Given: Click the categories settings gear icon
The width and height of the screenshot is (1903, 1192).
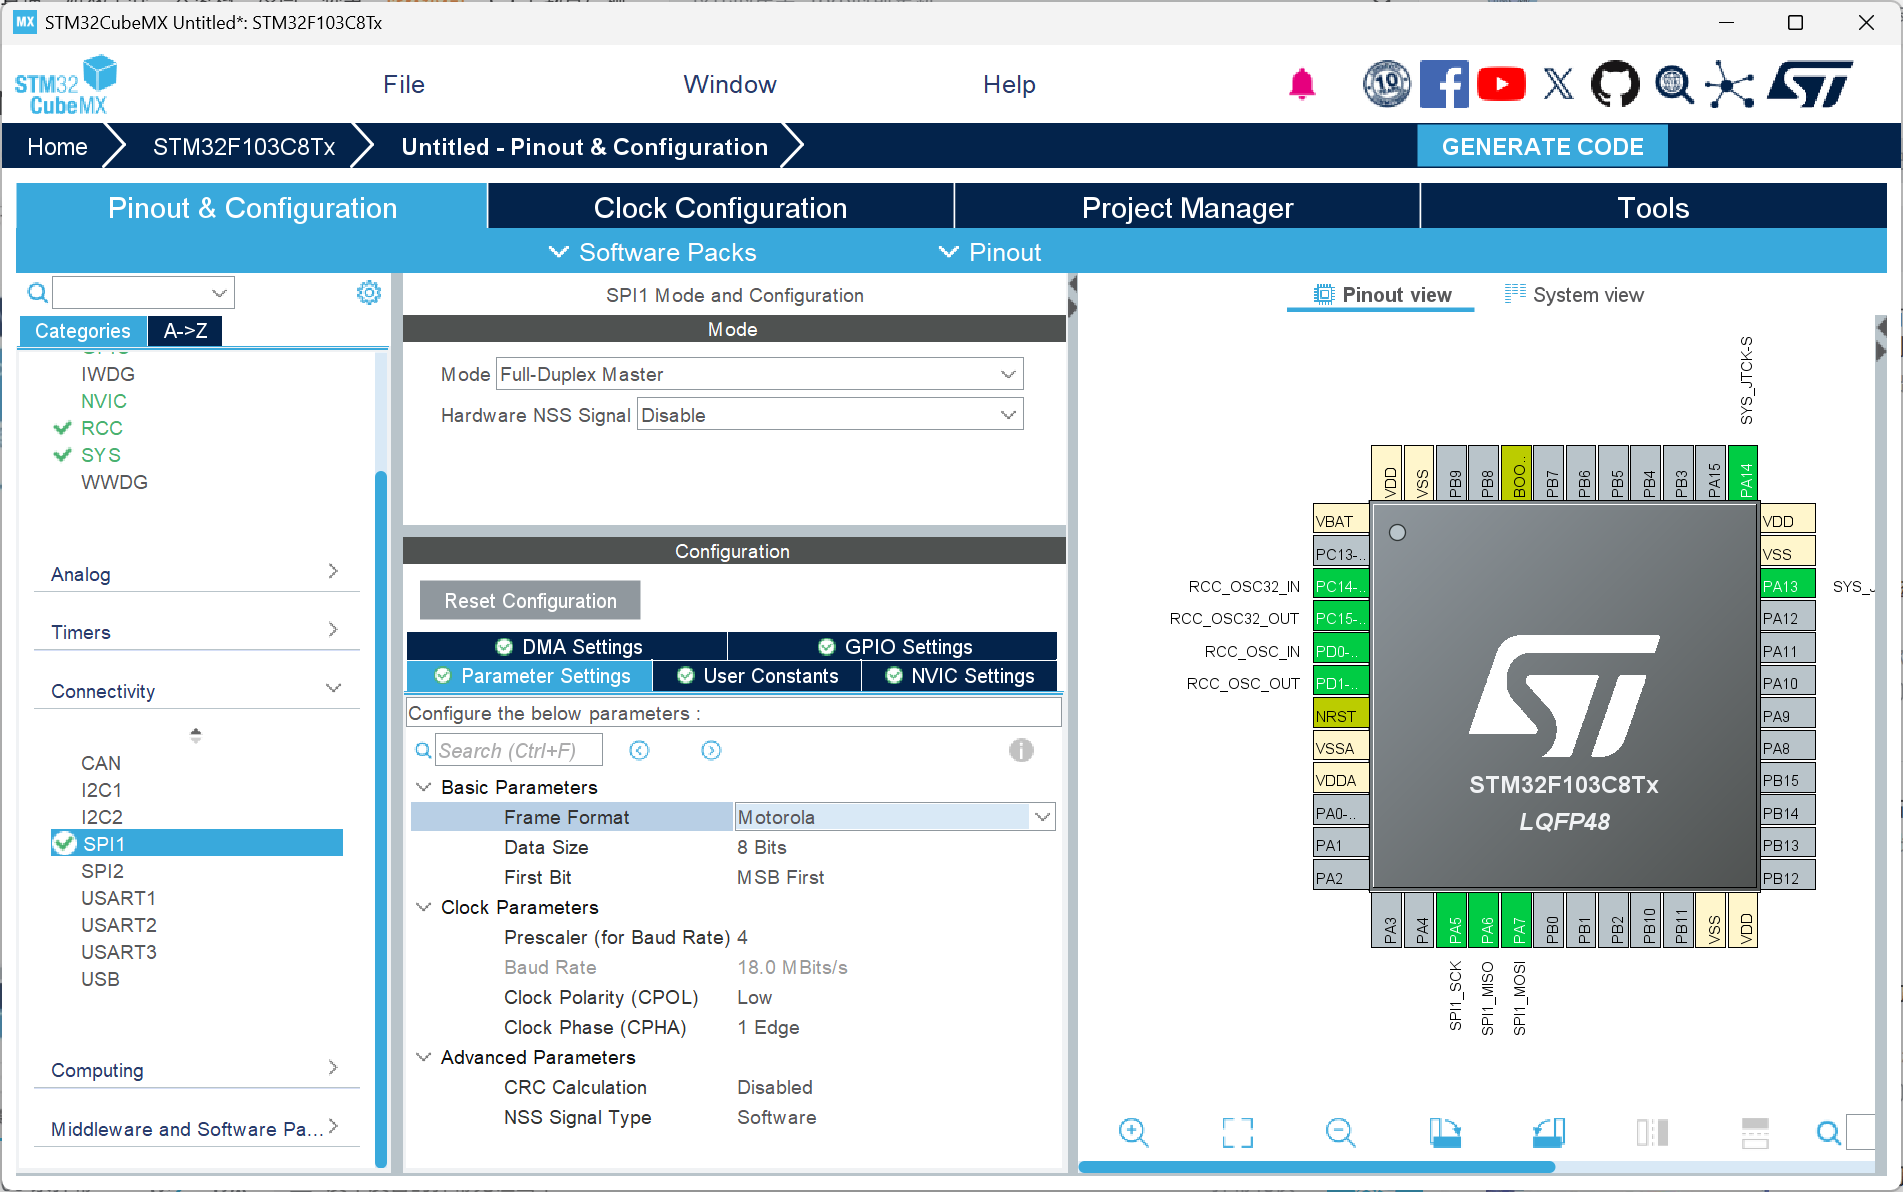Looking at the screenshot, I should pyautogui.click(x=369, y=293).
